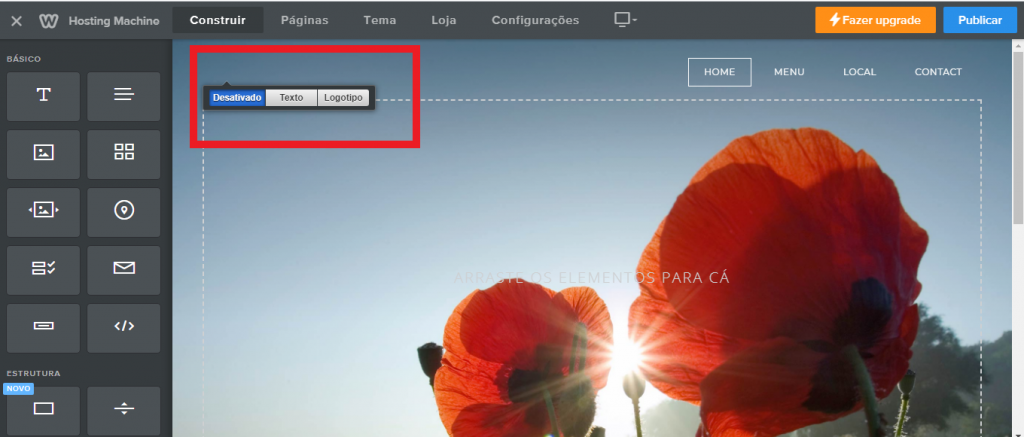Viewport: 1024px width, 437px height.
Task: Click the Publicar button
Action: coord(980,20)
